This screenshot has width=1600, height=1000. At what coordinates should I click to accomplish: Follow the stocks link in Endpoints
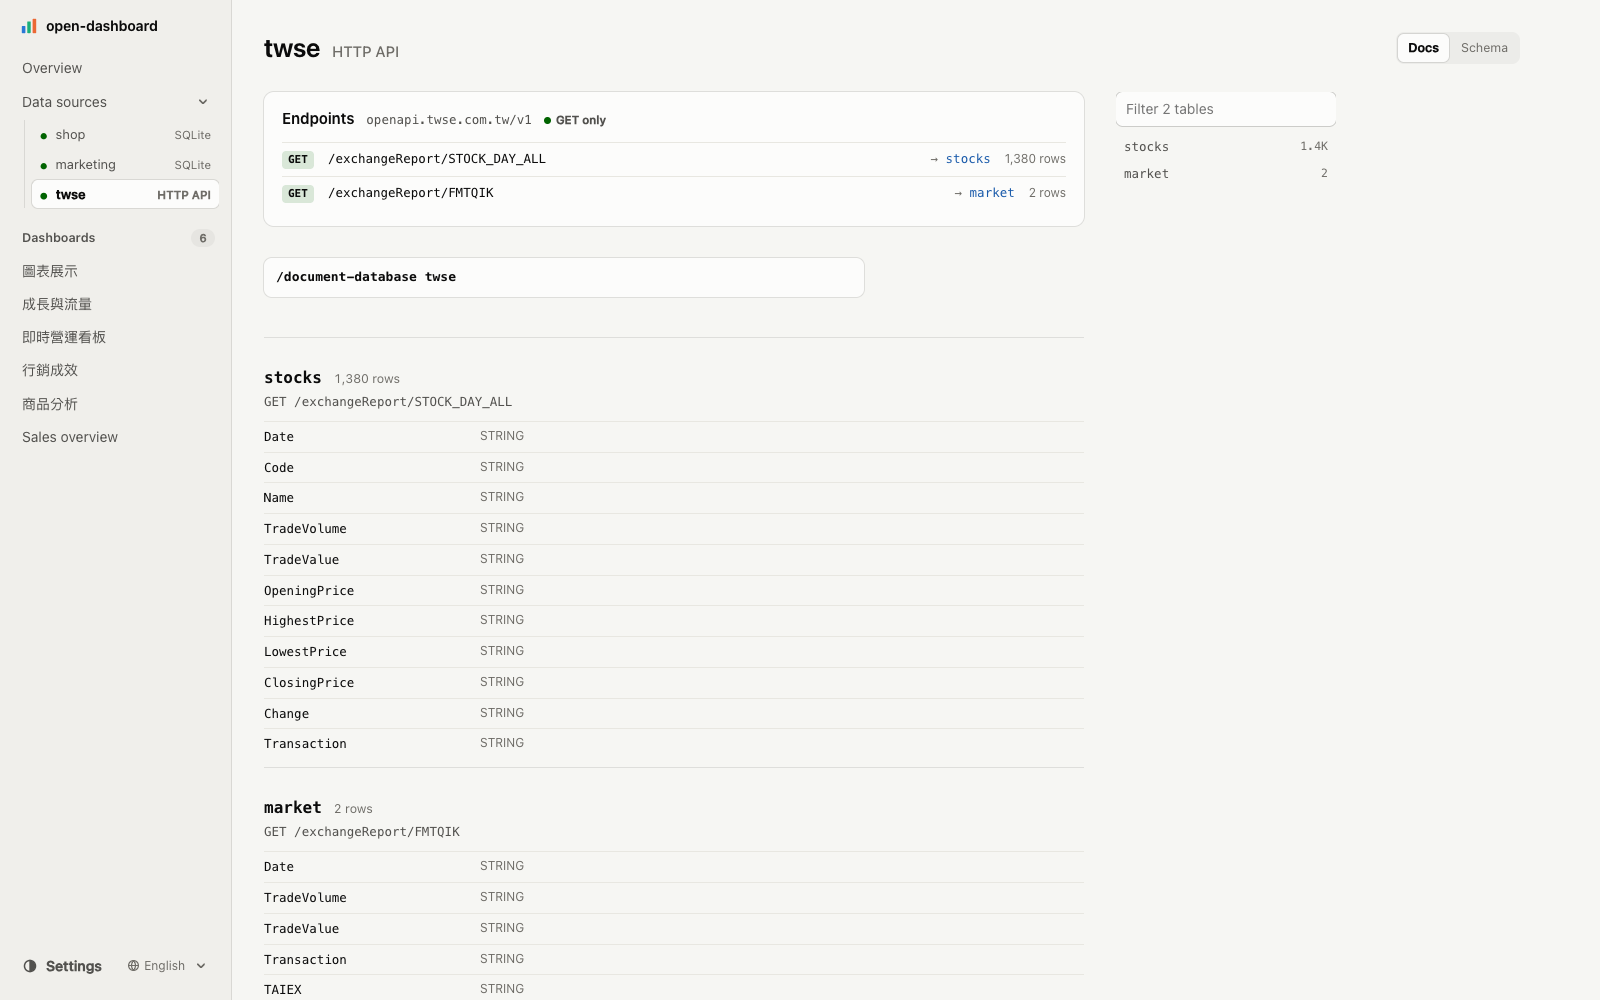pyautogui.click(x=968, y=159)
